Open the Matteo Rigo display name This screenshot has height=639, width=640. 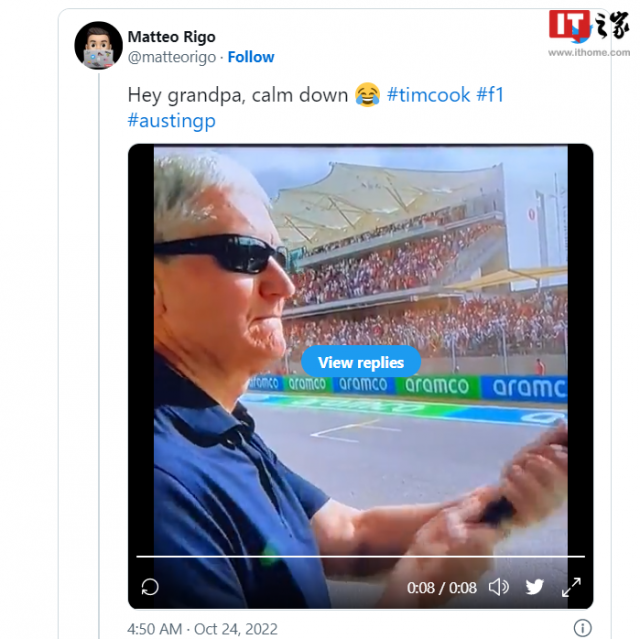171,37
